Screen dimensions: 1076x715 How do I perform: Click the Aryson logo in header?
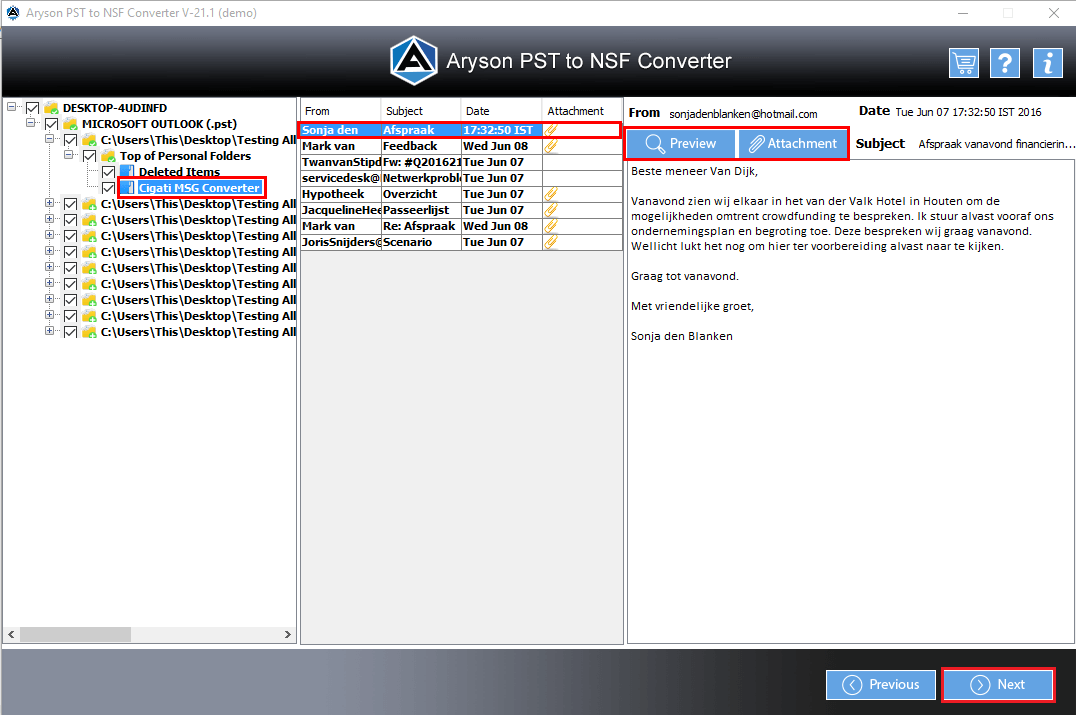coord(414,60)
